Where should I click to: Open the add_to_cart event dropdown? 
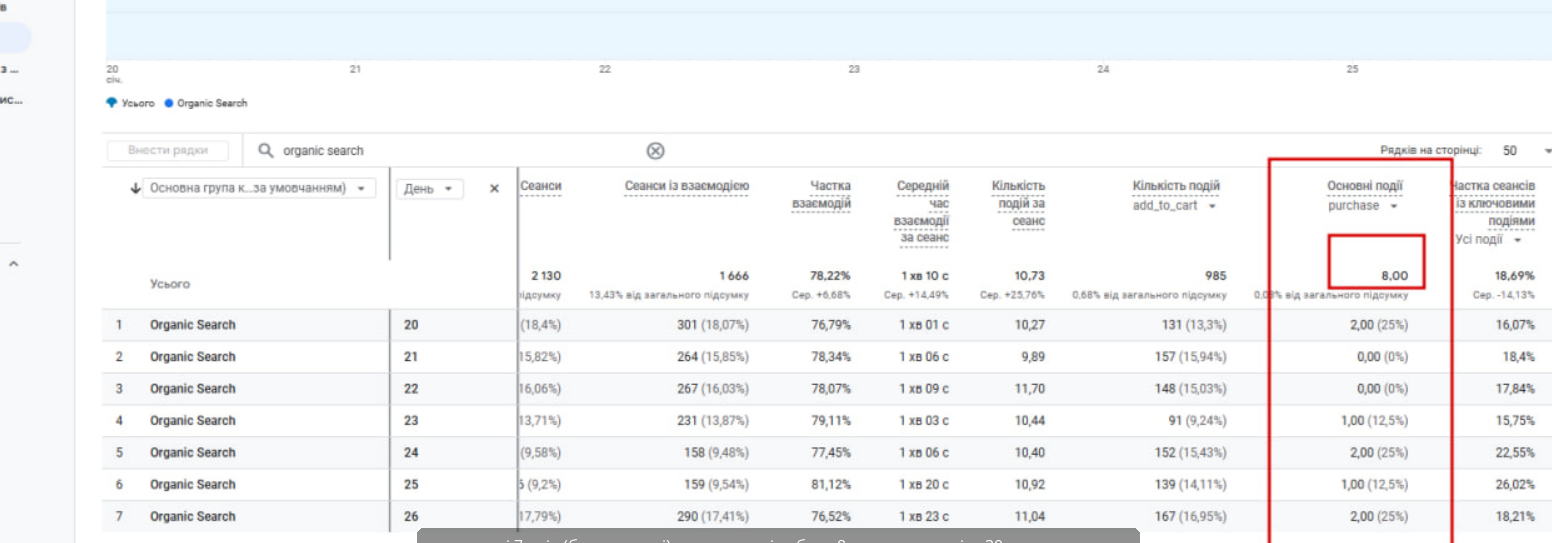(1176, 206)
